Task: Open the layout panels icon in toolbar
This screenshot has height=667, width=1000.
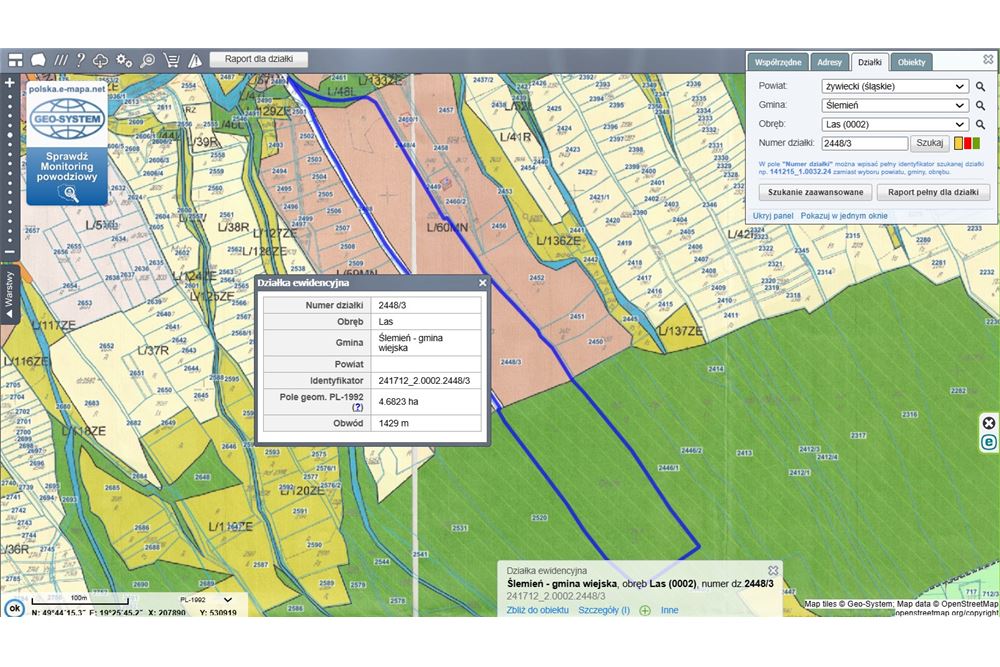Action: [x=15, y=60]
